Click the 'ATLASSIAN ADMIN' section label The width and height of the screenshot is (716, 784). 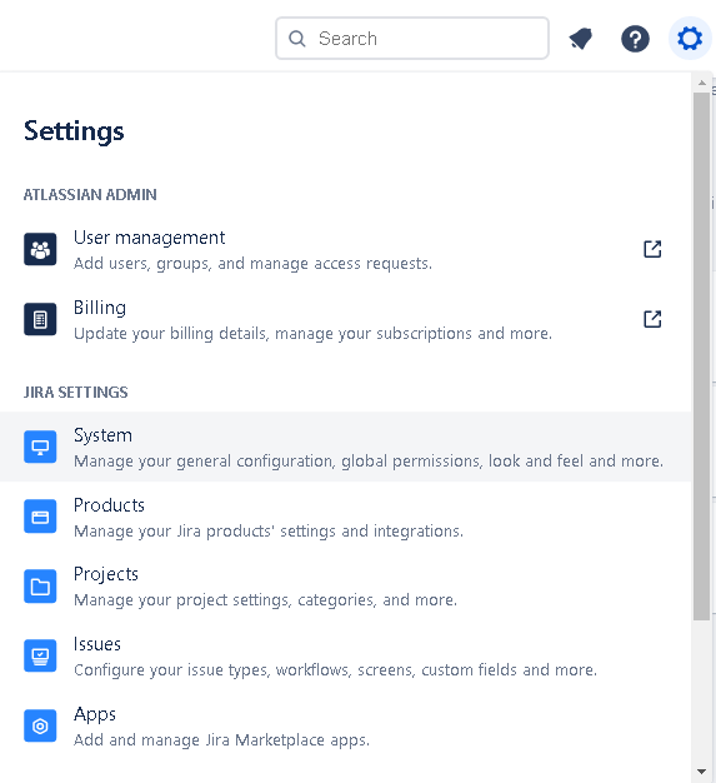point(90,194)
